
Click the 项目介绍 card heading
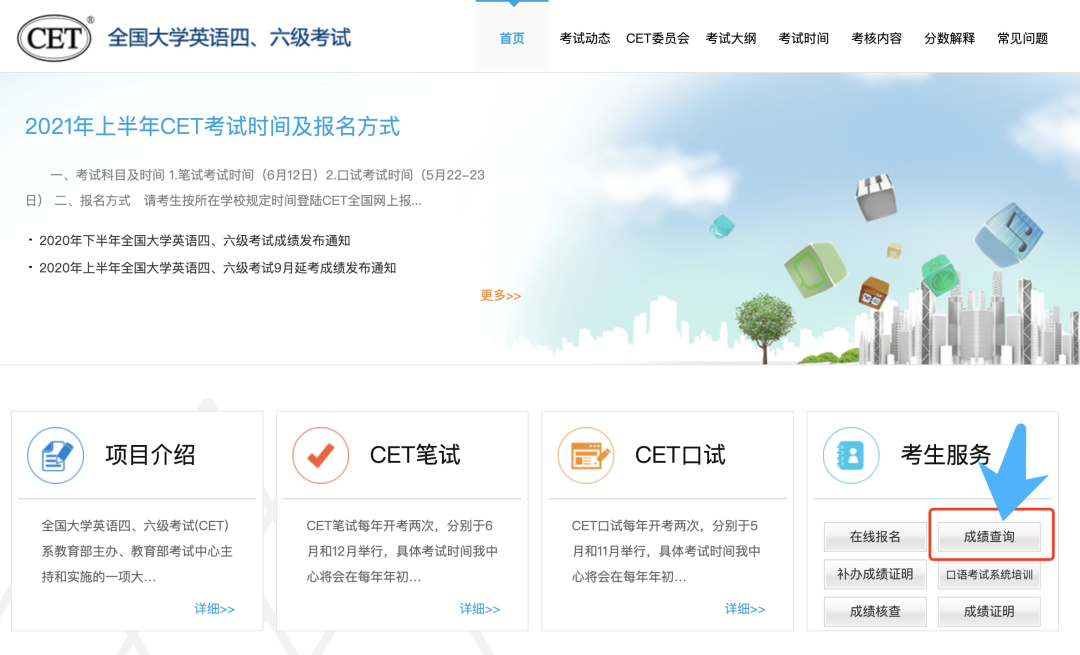click(x=150, y=455)
